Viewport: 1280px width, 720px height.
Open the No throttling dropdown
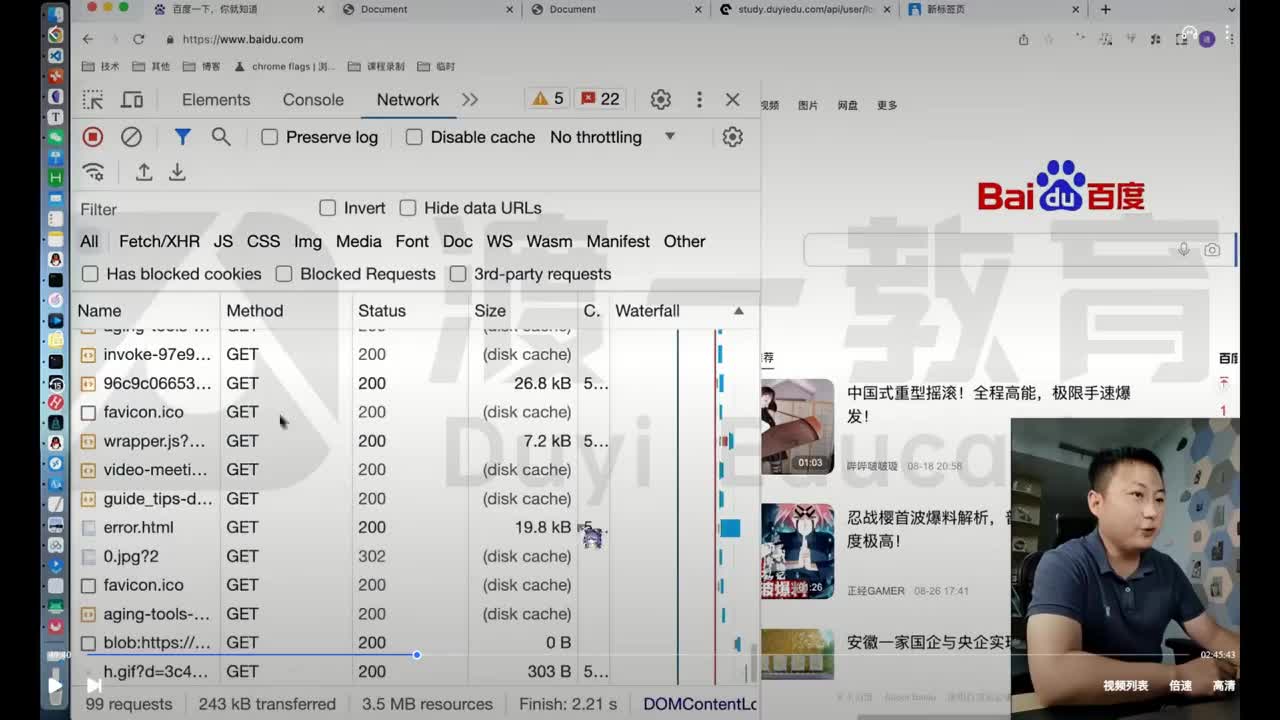tap(613, 137)
